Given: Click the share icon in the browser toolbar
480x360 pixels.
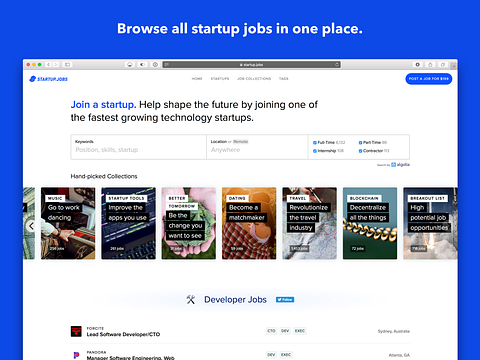Looking at the screenshot, I should coord(430,65).
